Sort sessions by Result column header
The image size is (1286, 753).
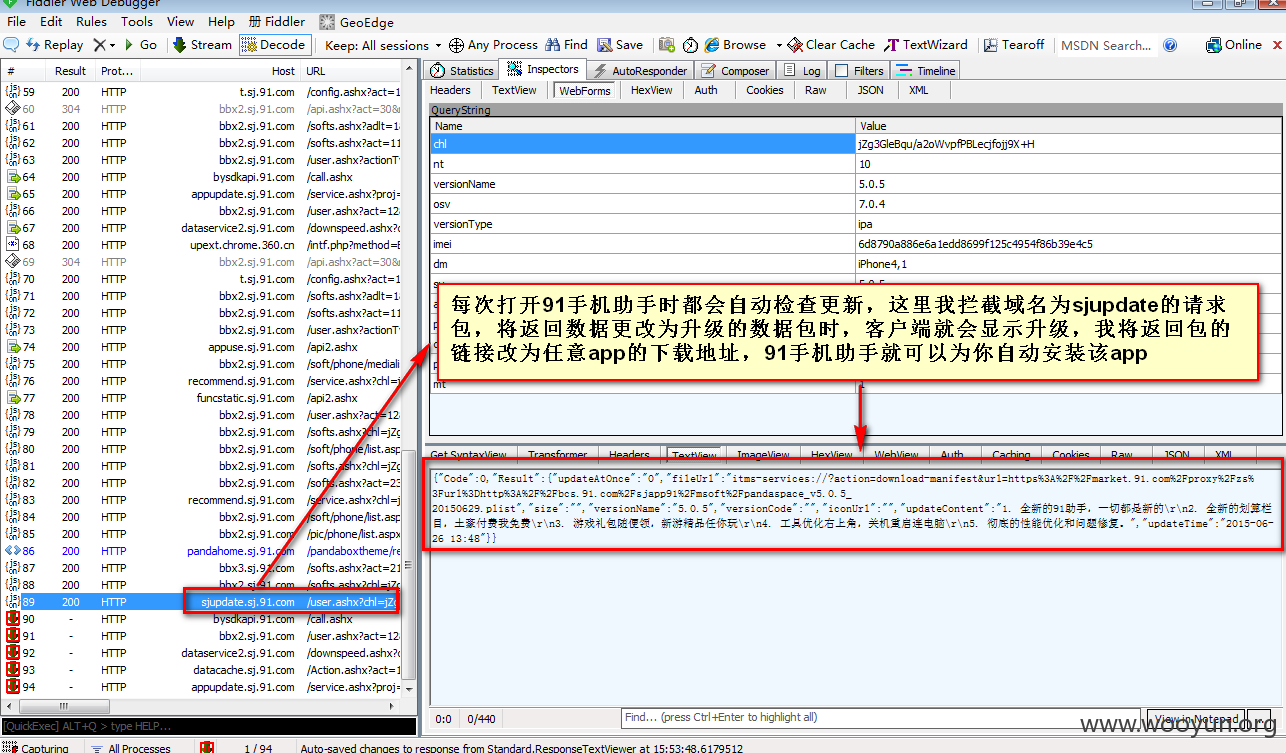click(70, 71)
